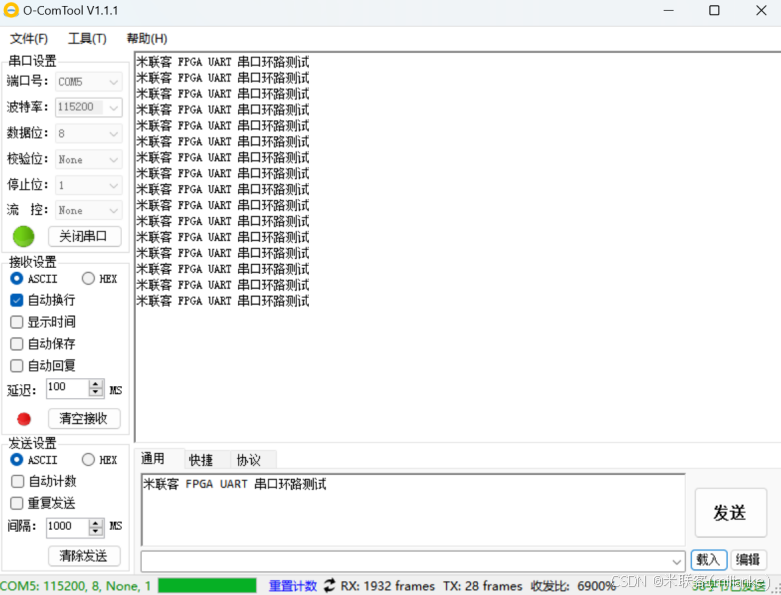Click the 收发比 6900% status text
Image resolution: width=781 pixels, height=595 pixels.
573,586
